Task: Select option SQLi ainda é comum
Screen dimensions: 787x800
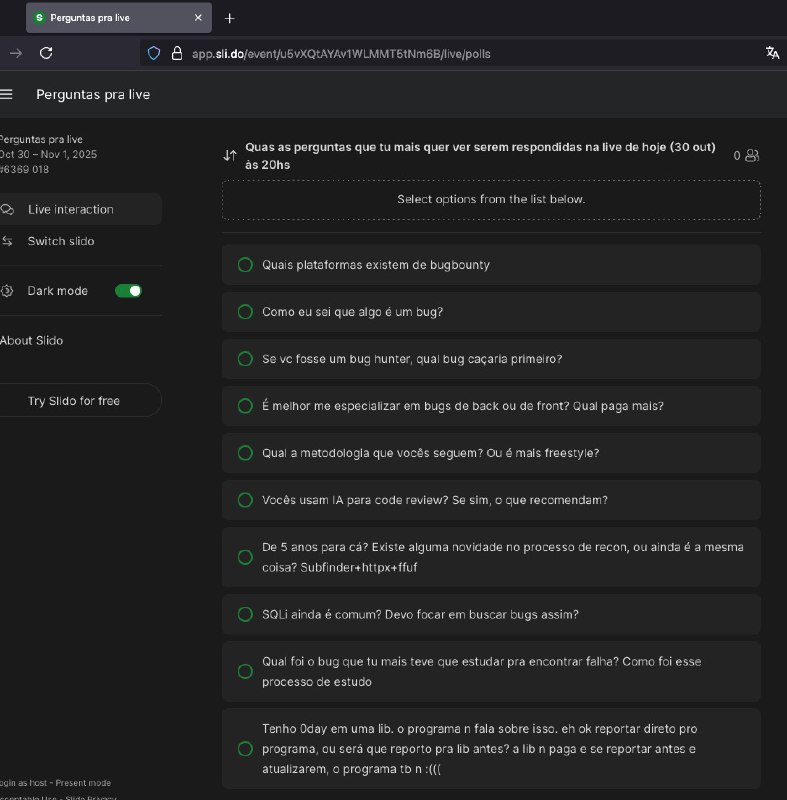Action: (491, 614)
